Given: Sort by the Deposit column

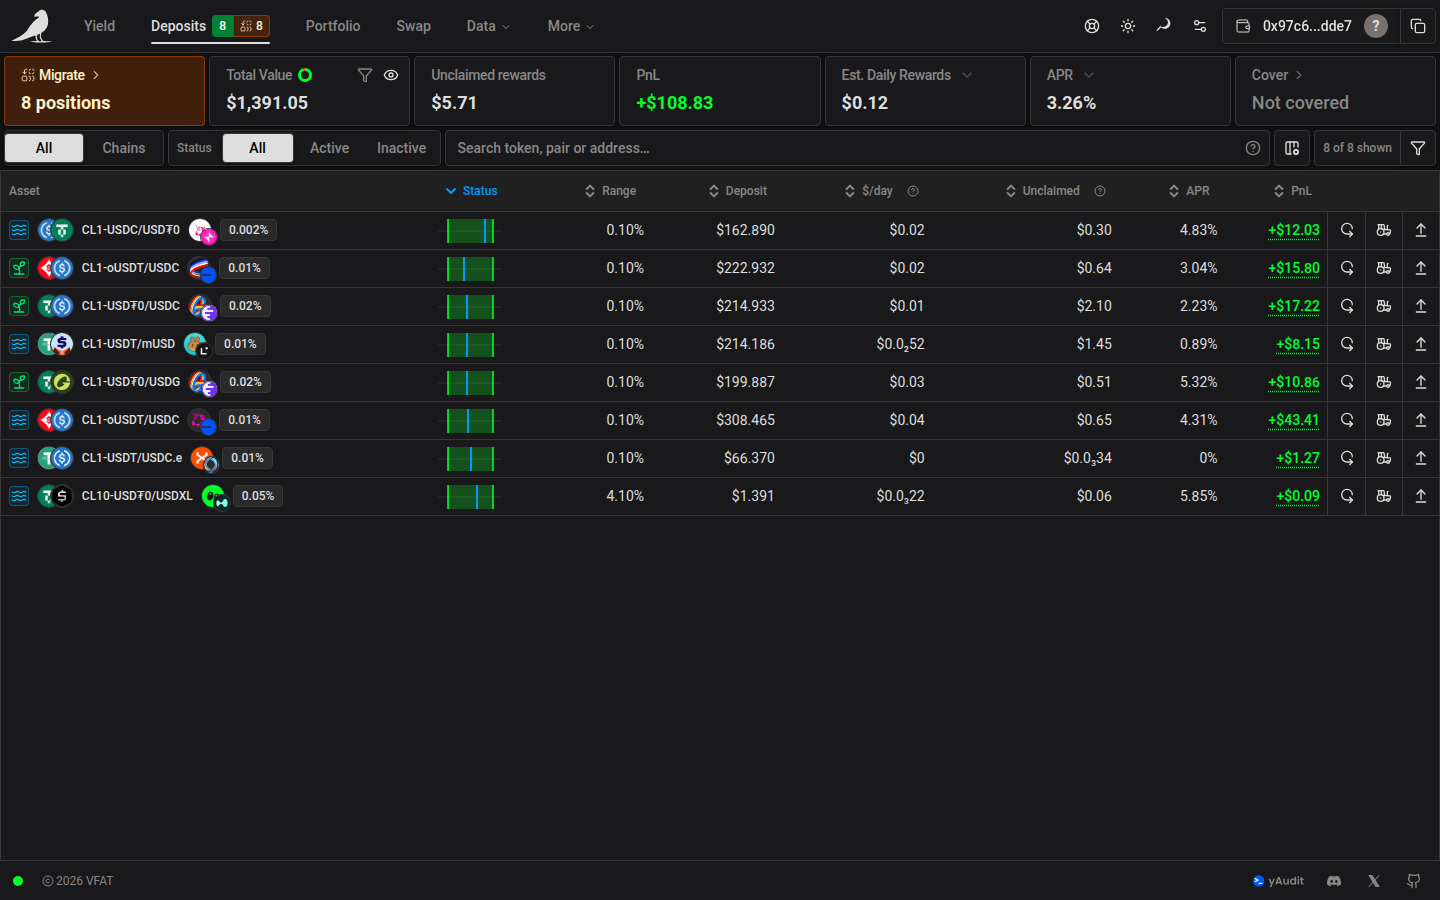Looking at the screenshot, I should (x=738, y=191).
